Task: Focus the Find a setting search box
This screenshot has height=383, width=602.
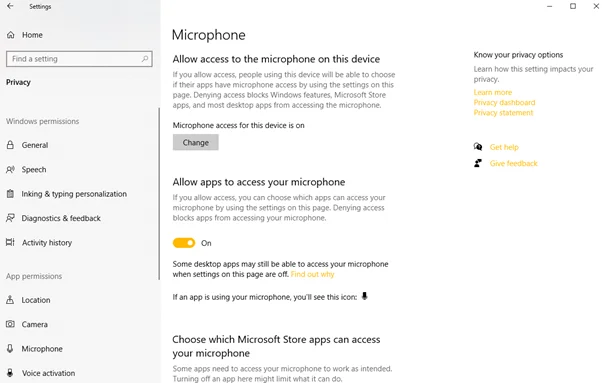Action: coord(79,59)
